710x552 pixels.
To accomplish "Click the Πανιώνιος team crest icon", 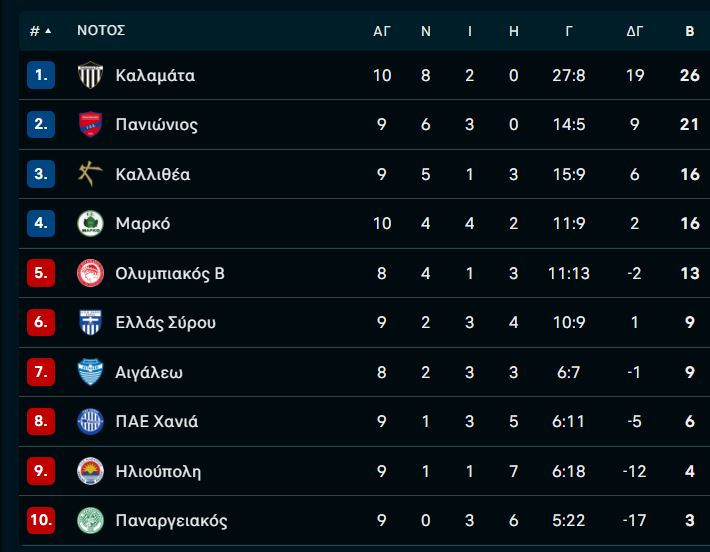I will [x=91, y=124].
